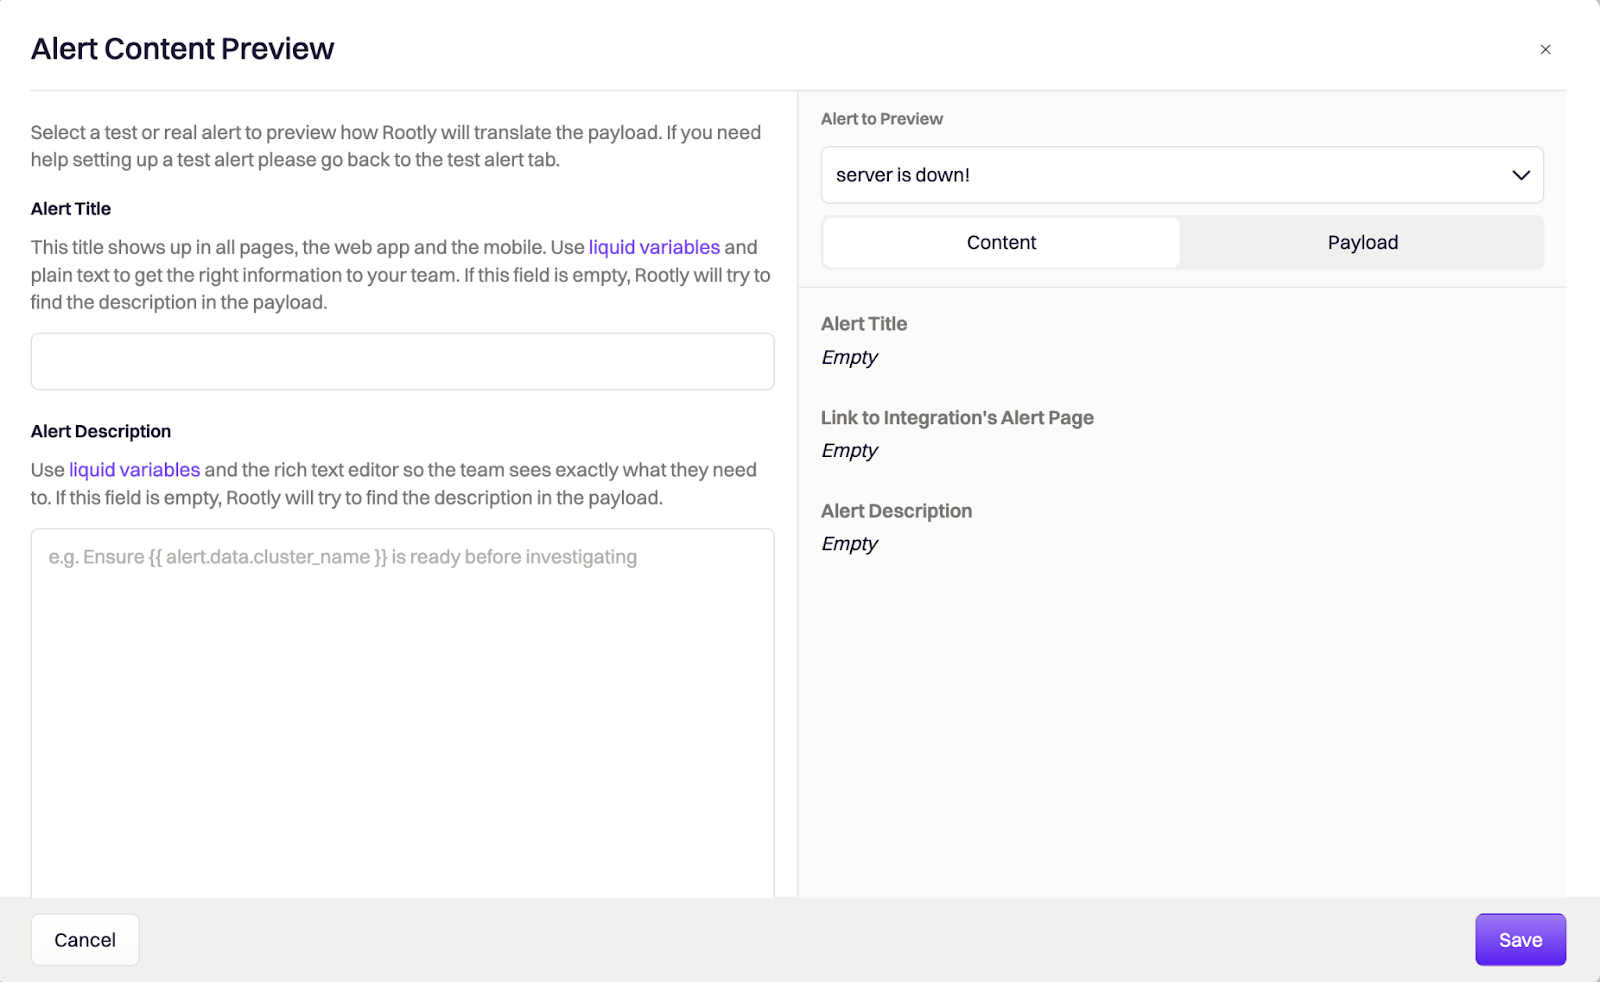Open the Alert to Preview dropdown

1182,175
